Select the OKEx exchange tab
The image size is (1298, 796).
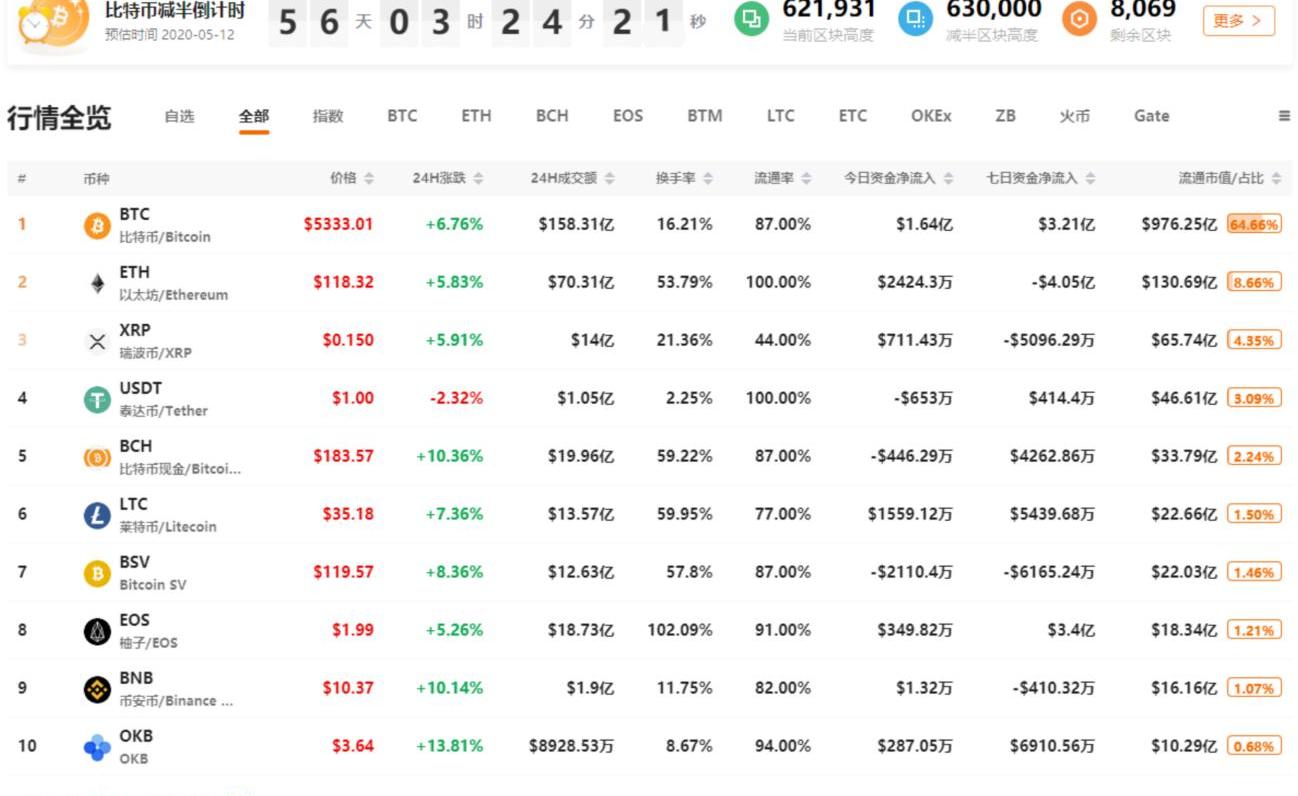tap(930, 116)
